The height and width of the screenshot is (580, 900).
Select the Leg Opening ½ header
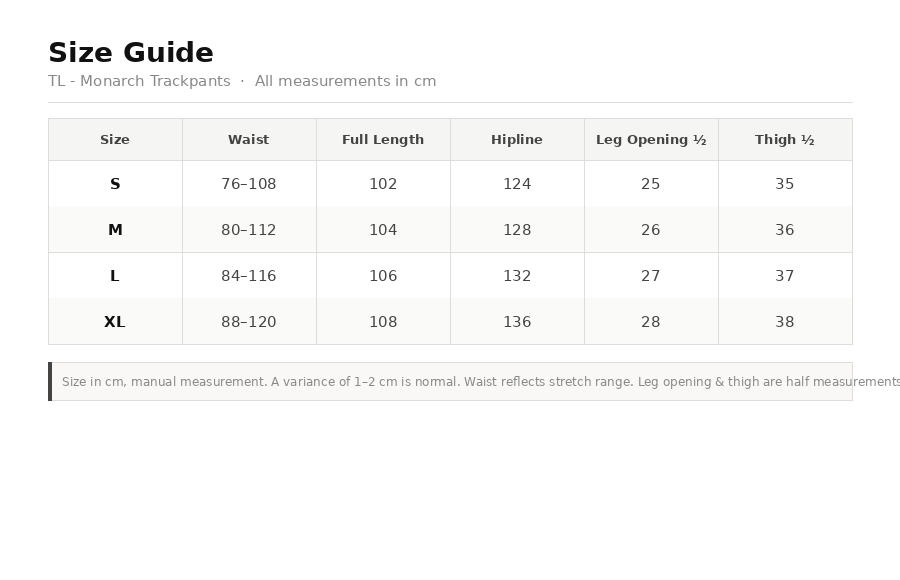pos(651,140)
